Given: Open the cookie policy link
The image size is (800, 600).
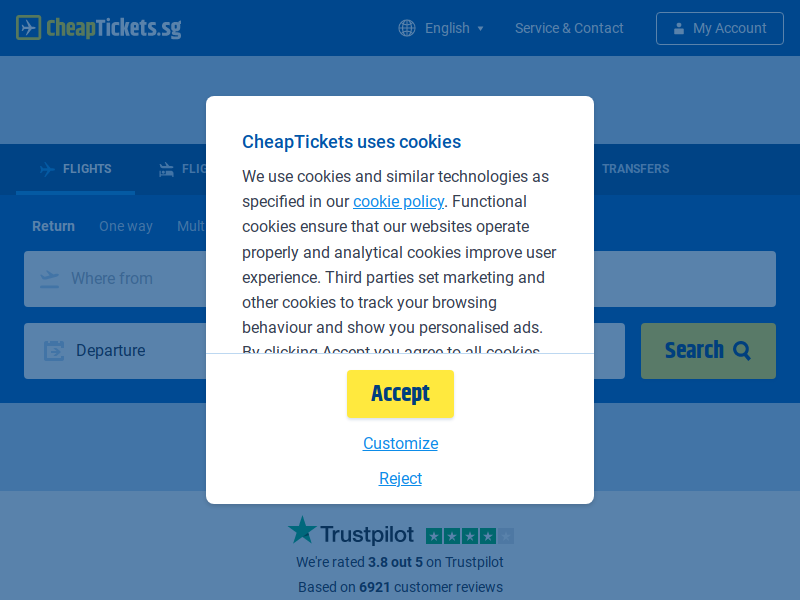Looking at the screenshot, I should click(x=398, y=202).
